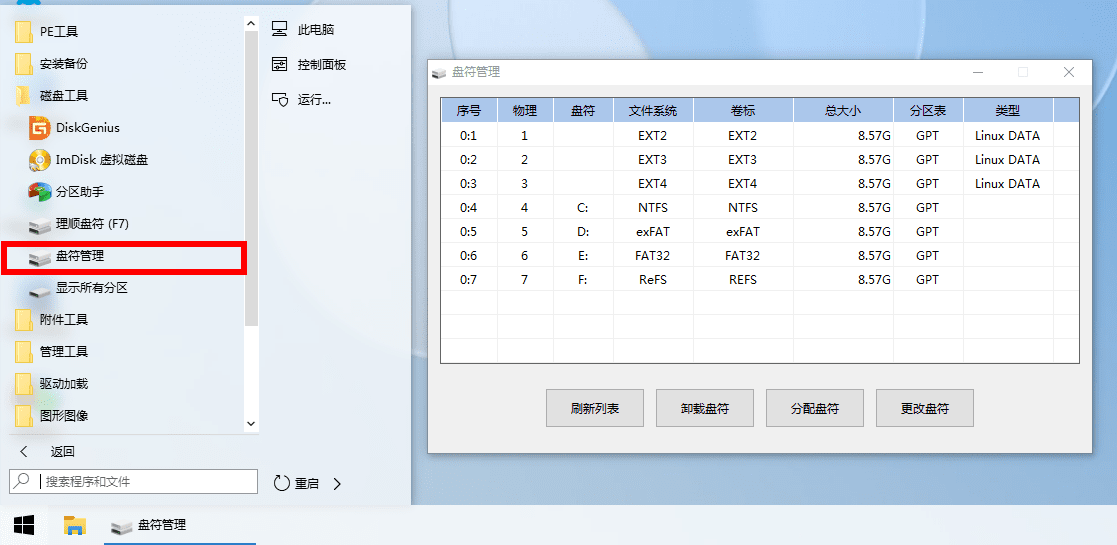
Task: Focus the 搜索程序和文件 search box
Action: click(134, 482)
